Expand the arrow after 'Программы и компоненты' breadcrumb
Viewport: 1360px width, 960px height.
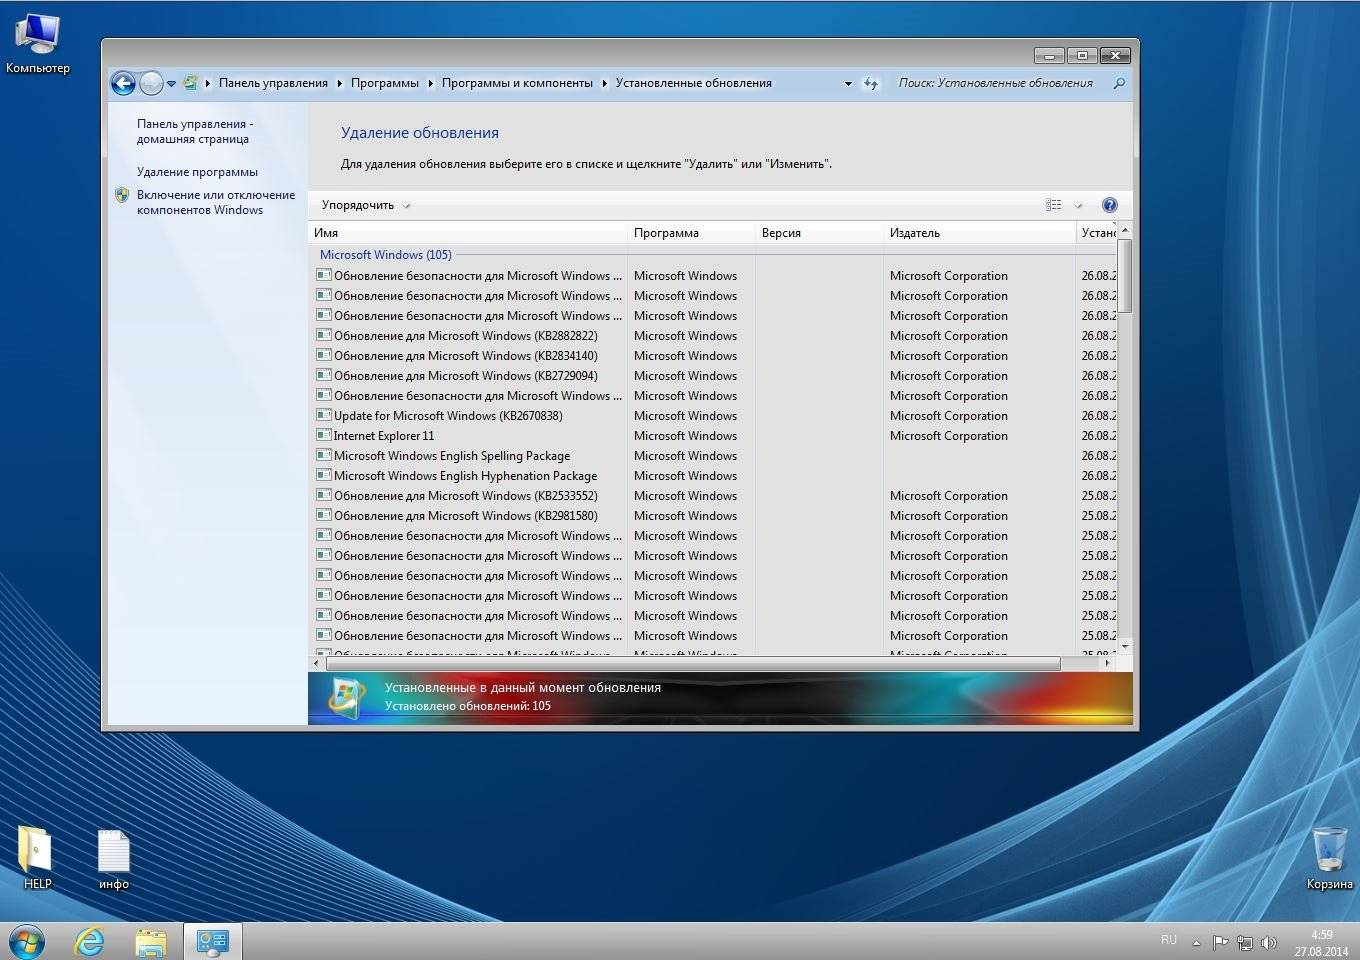tap(605, 84)
